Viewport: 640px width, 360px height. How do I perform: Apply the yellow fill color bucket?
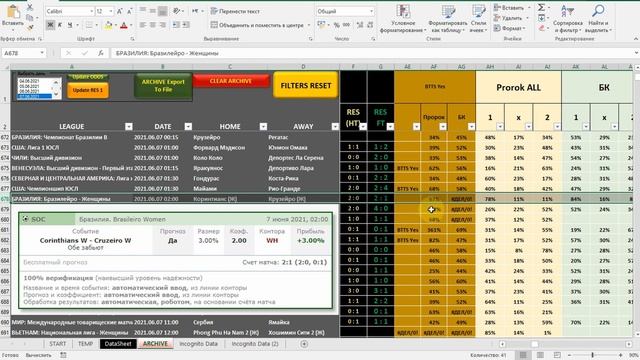108,26
